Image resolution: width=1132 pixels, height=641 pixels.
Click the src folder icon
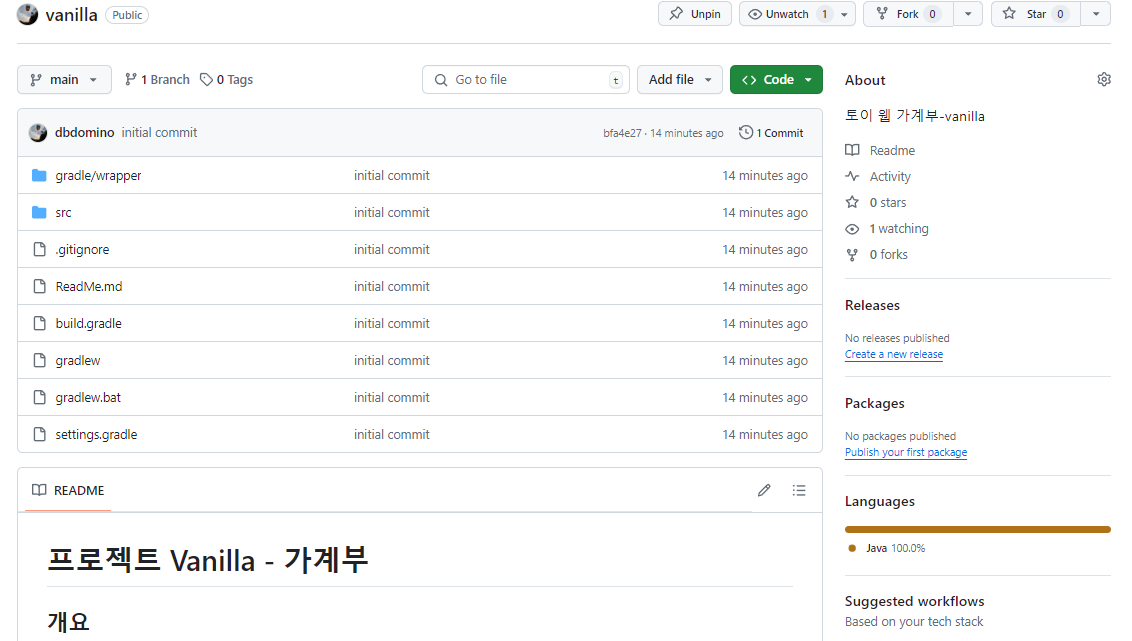click(x=40, y=212)
